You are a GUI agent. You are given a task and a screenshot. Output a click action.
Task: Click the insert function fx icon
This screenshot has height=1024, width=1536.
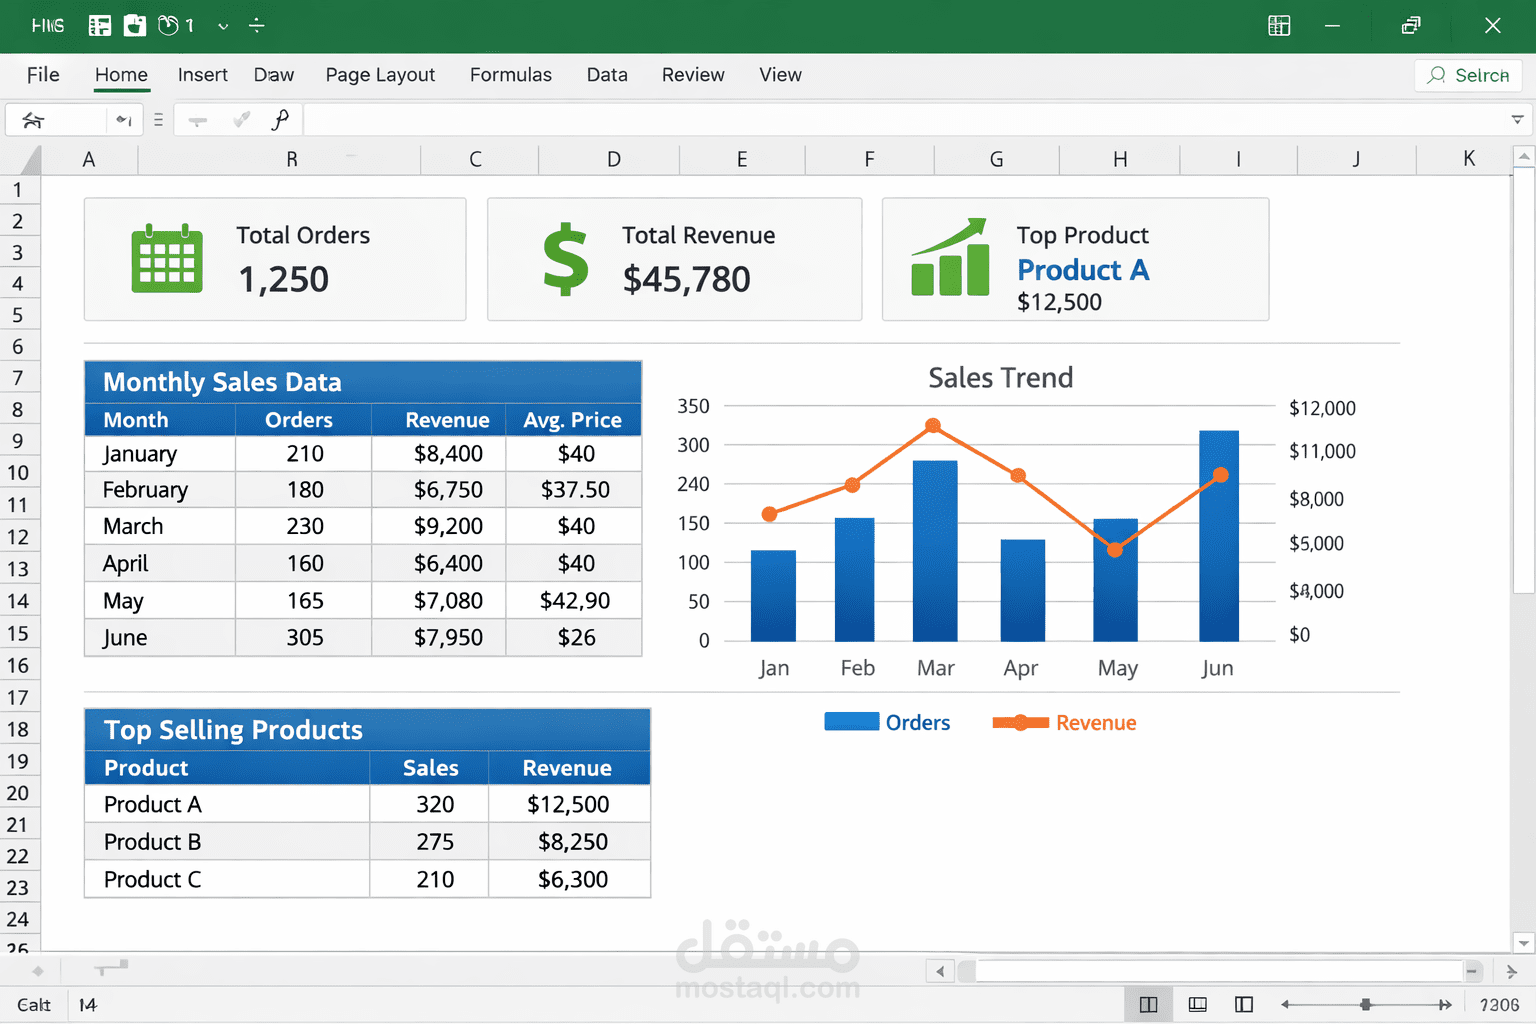coord(280,120)
